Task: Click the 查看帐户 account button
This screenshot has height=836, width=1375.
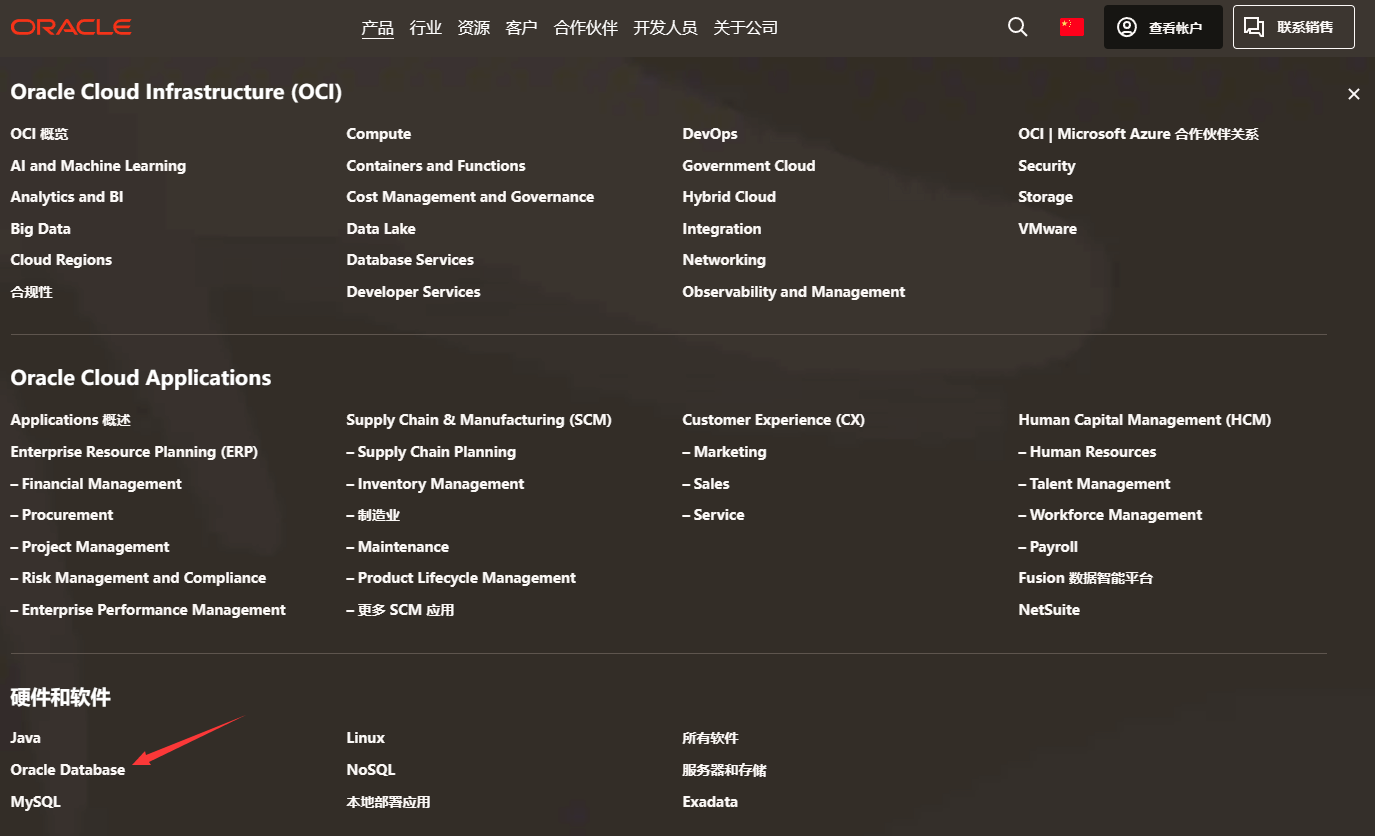Action: click(1163, 27)
